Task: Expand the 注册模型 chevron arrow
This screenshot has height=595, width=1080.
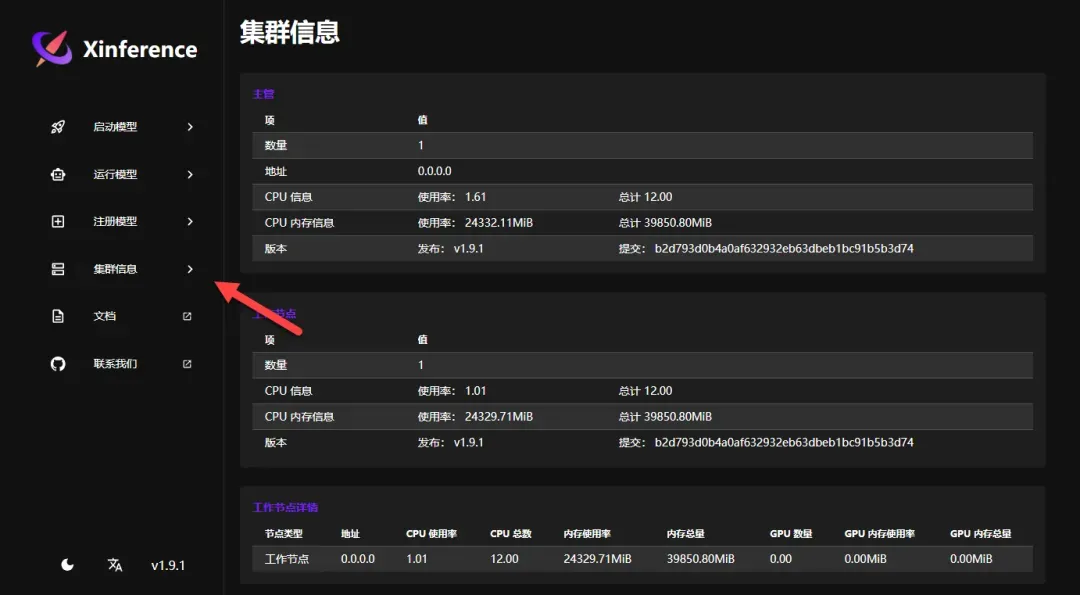Action: (190, 221)
